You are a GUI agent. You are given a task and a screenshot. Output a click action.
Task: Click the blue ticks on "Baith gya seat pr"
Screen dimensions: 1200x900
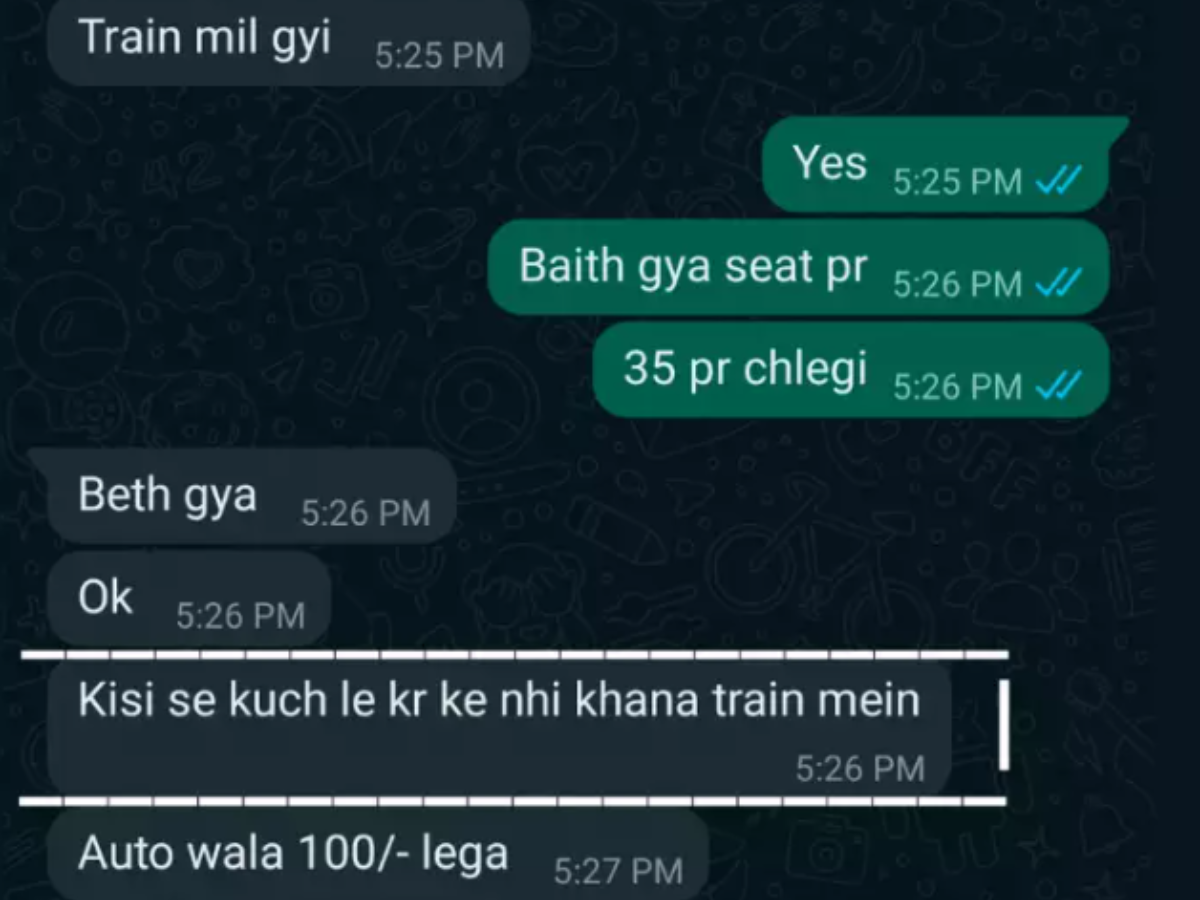coord(1060,284)
